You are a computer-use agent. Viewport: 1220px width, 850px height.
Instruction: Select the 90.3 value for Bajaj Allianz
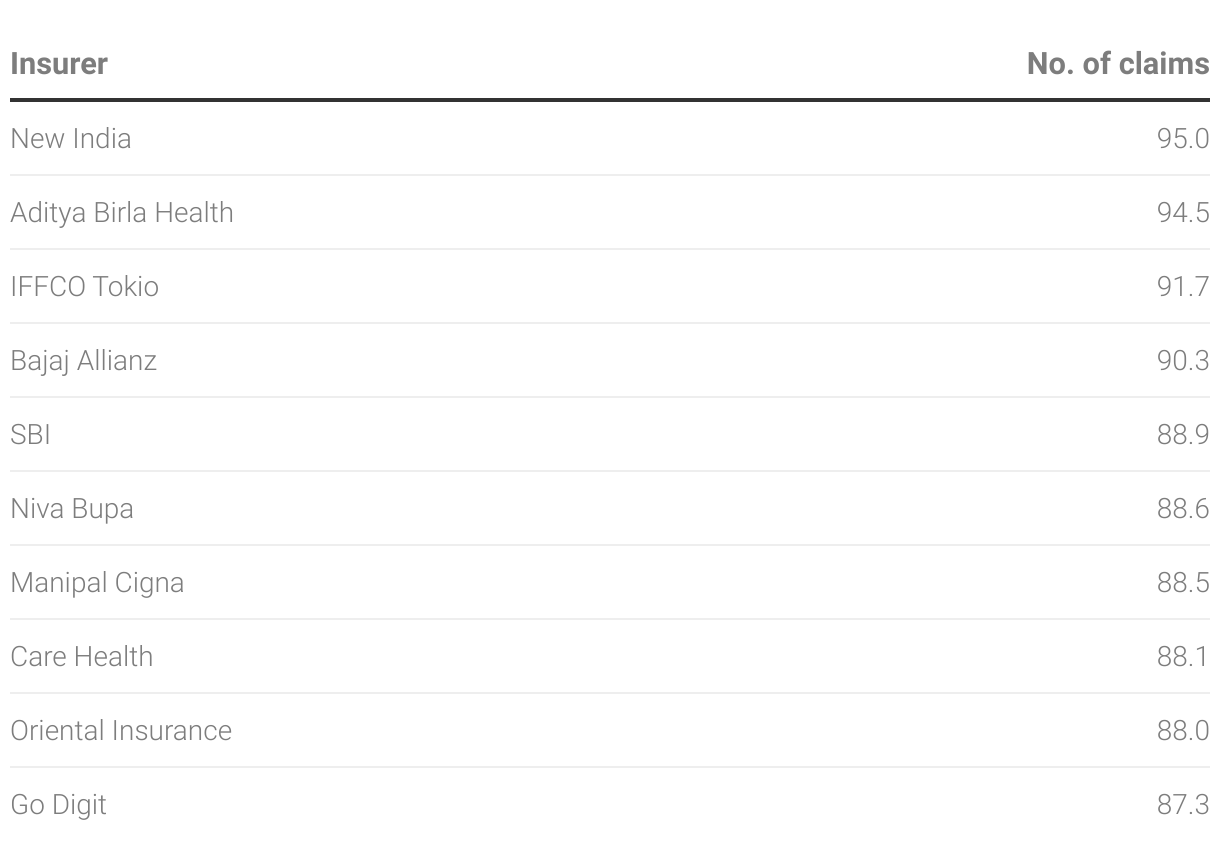pos(1183,360)
